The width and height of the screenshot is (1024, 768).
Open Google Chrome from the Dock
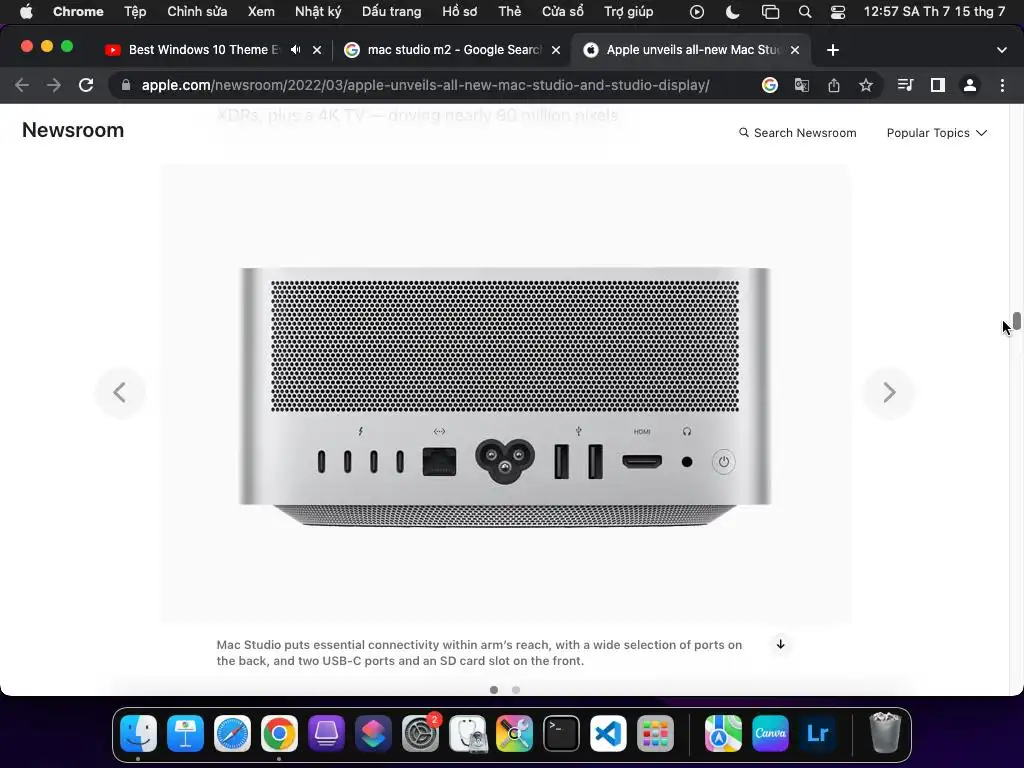pos(280,733)
